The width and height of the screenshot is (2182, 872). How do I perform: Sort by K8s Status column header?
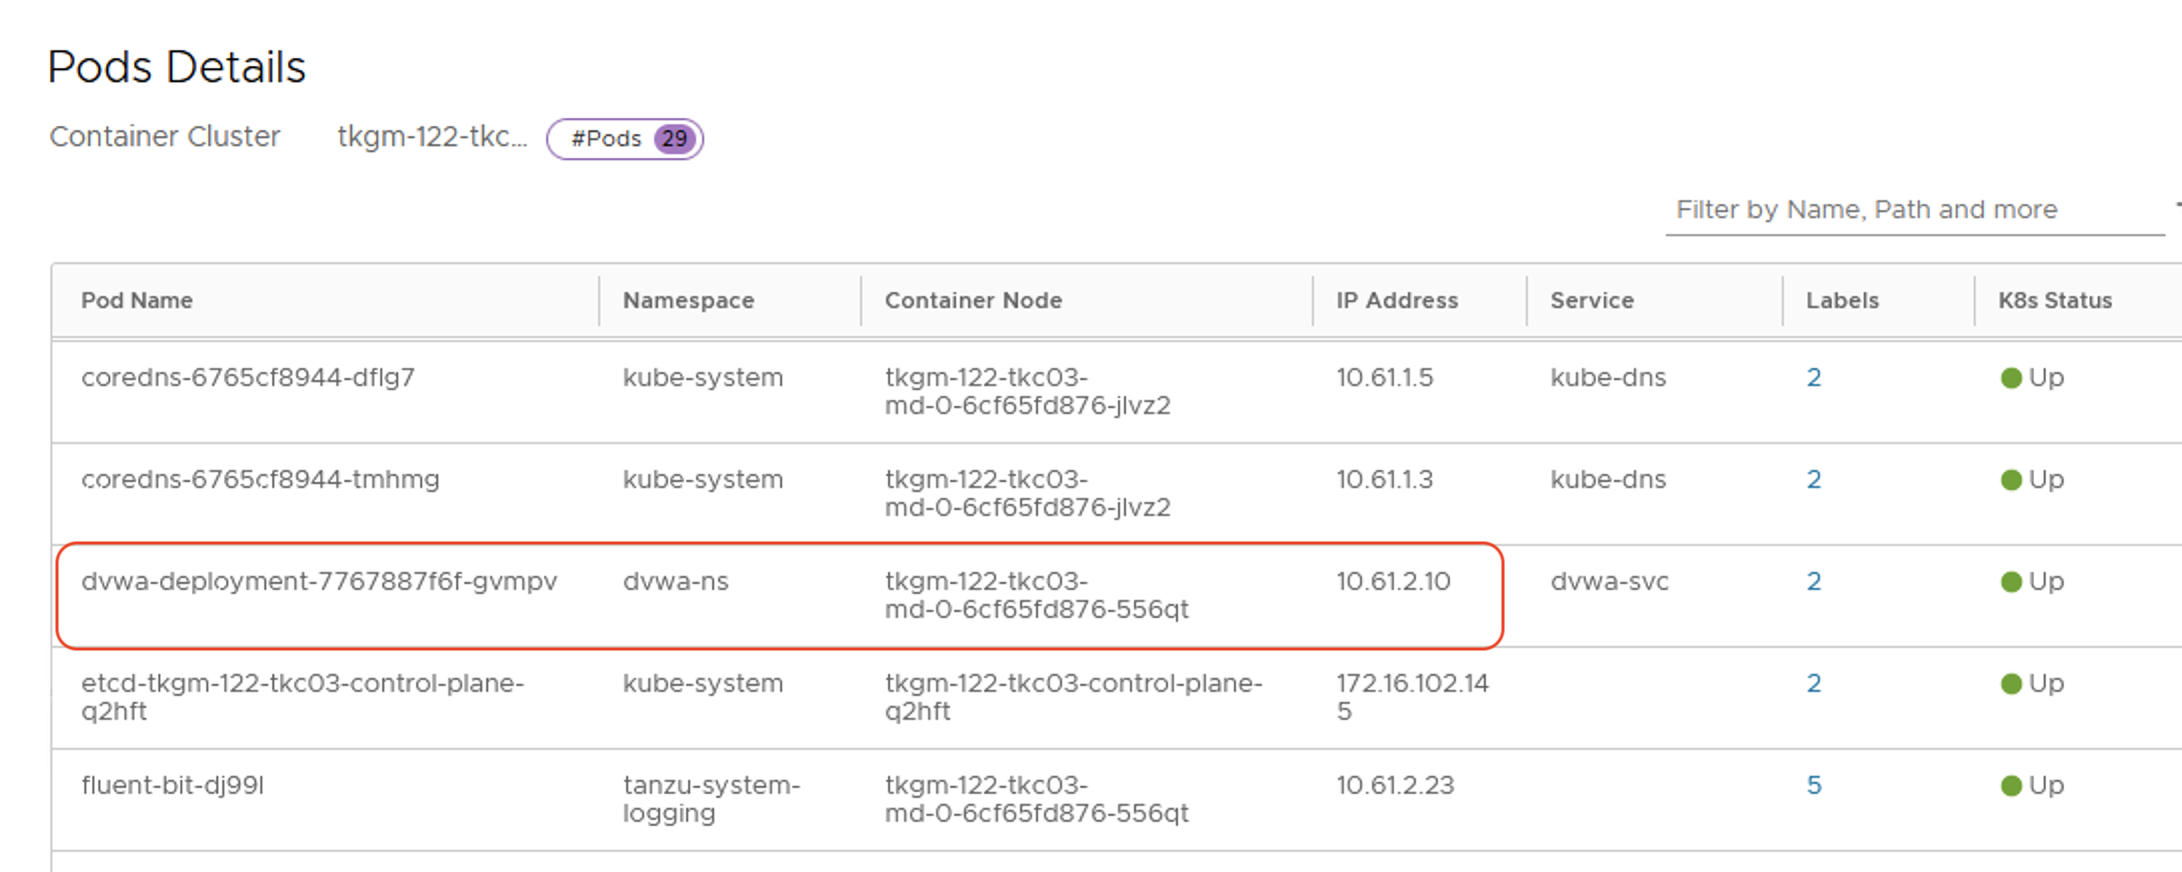(x=2055, y=301)
